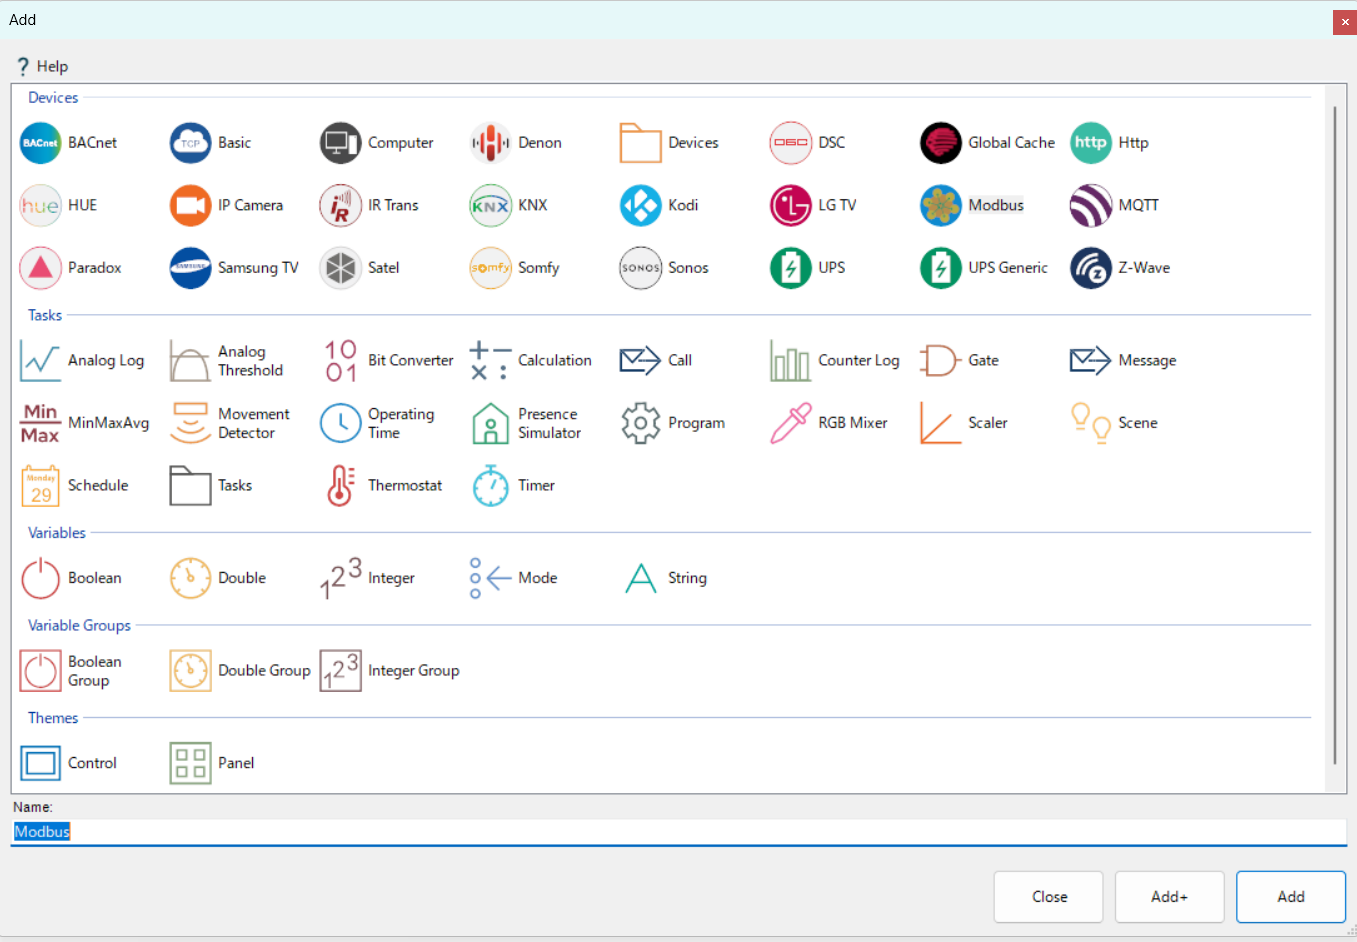Select the HUE device icon
1357x942 pixels.
(x=41, y=205)
